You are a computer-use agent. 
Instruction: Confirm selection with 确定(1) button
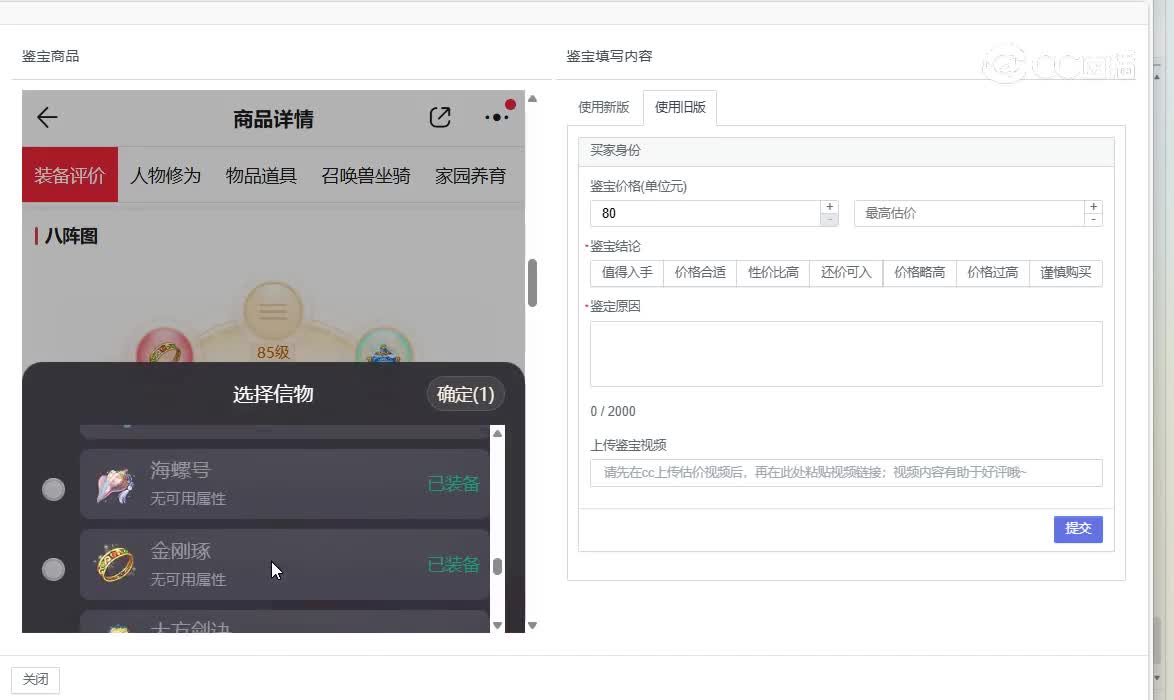tap(465, 394)
